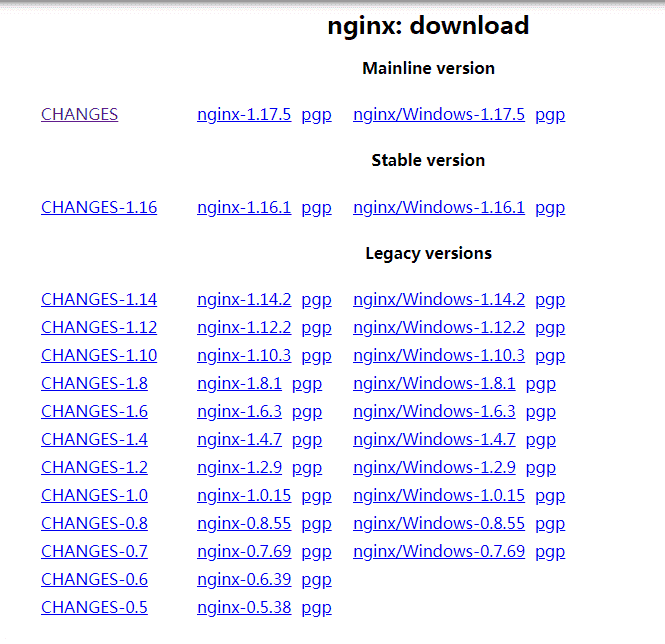Viewport: 665px width, 644px height.
Task: Download nginx-1.17.5 source link
Action: point(244,115)
